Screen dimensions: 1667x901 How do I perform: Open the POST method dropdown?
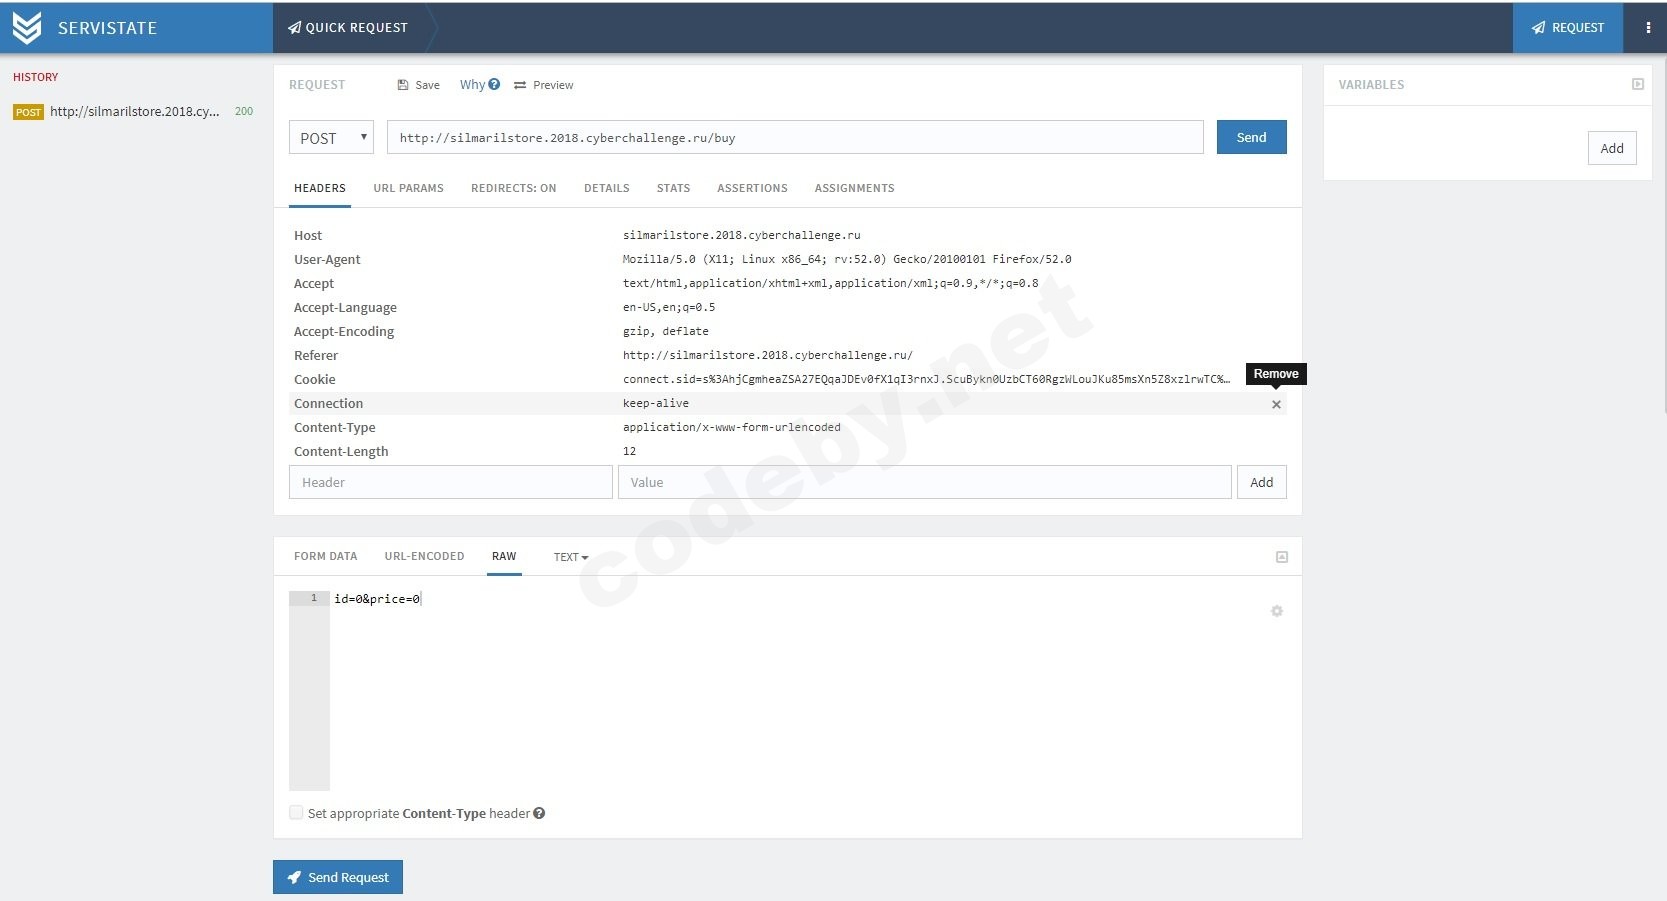(331, 138)
